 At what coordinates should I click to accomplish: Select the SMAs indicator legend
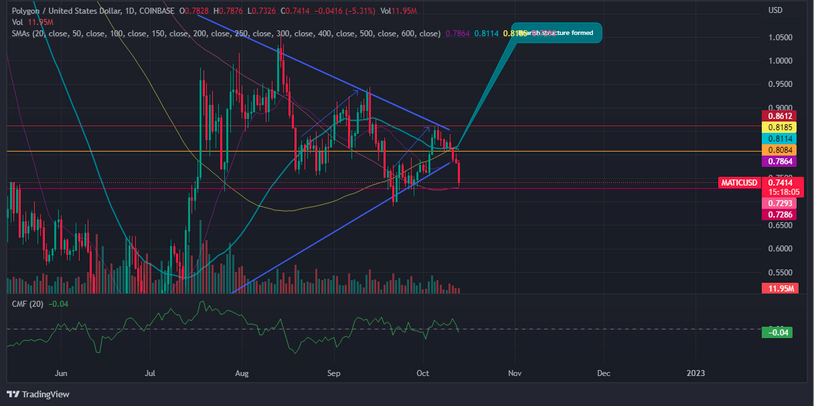[224, 33]
